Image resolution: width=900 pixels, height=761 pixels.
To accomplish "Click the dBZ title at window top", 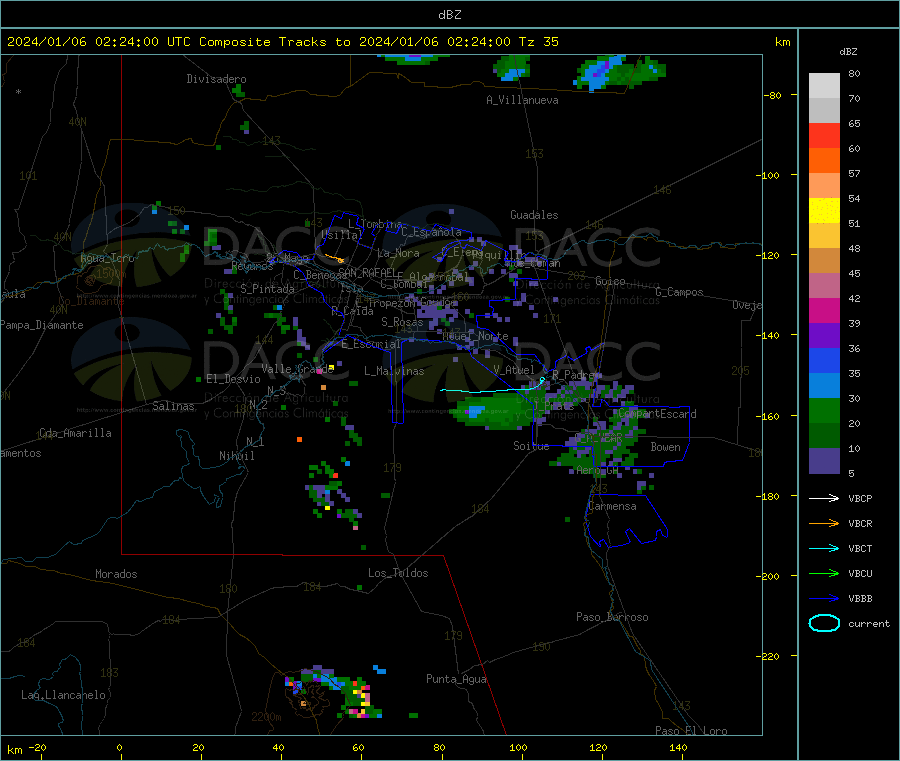I will (449, 15).
